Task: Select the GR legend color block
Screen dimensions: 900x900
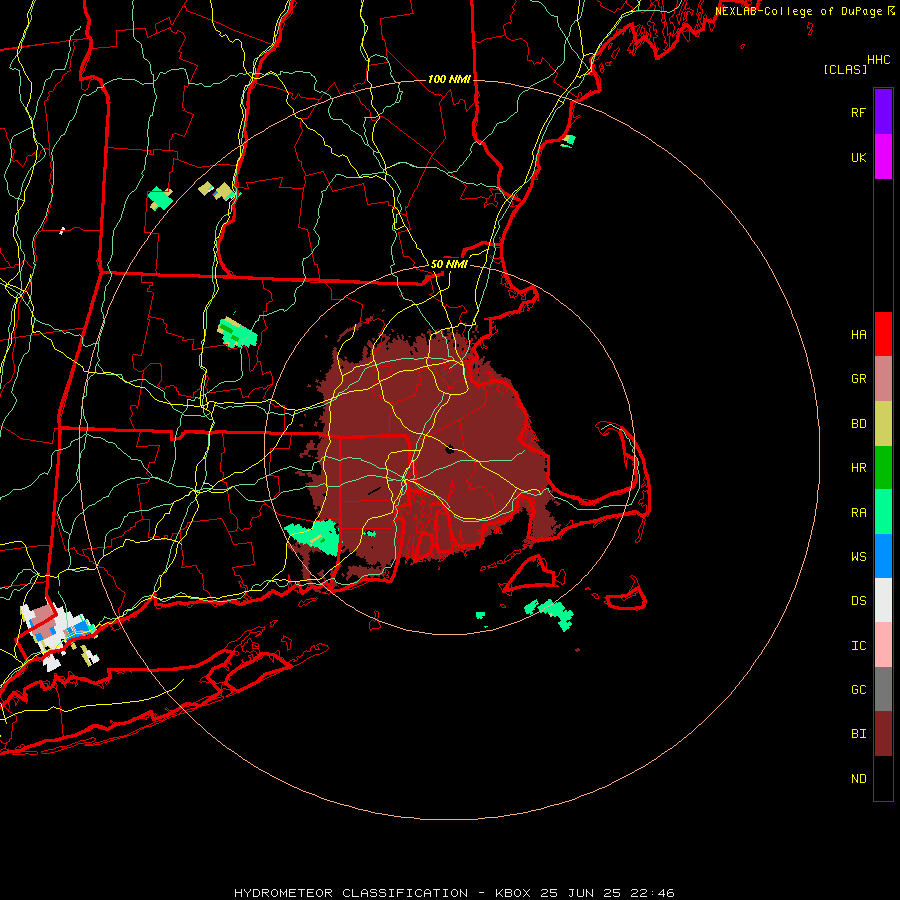Action: pyautogui.click(x=883, y=379)
